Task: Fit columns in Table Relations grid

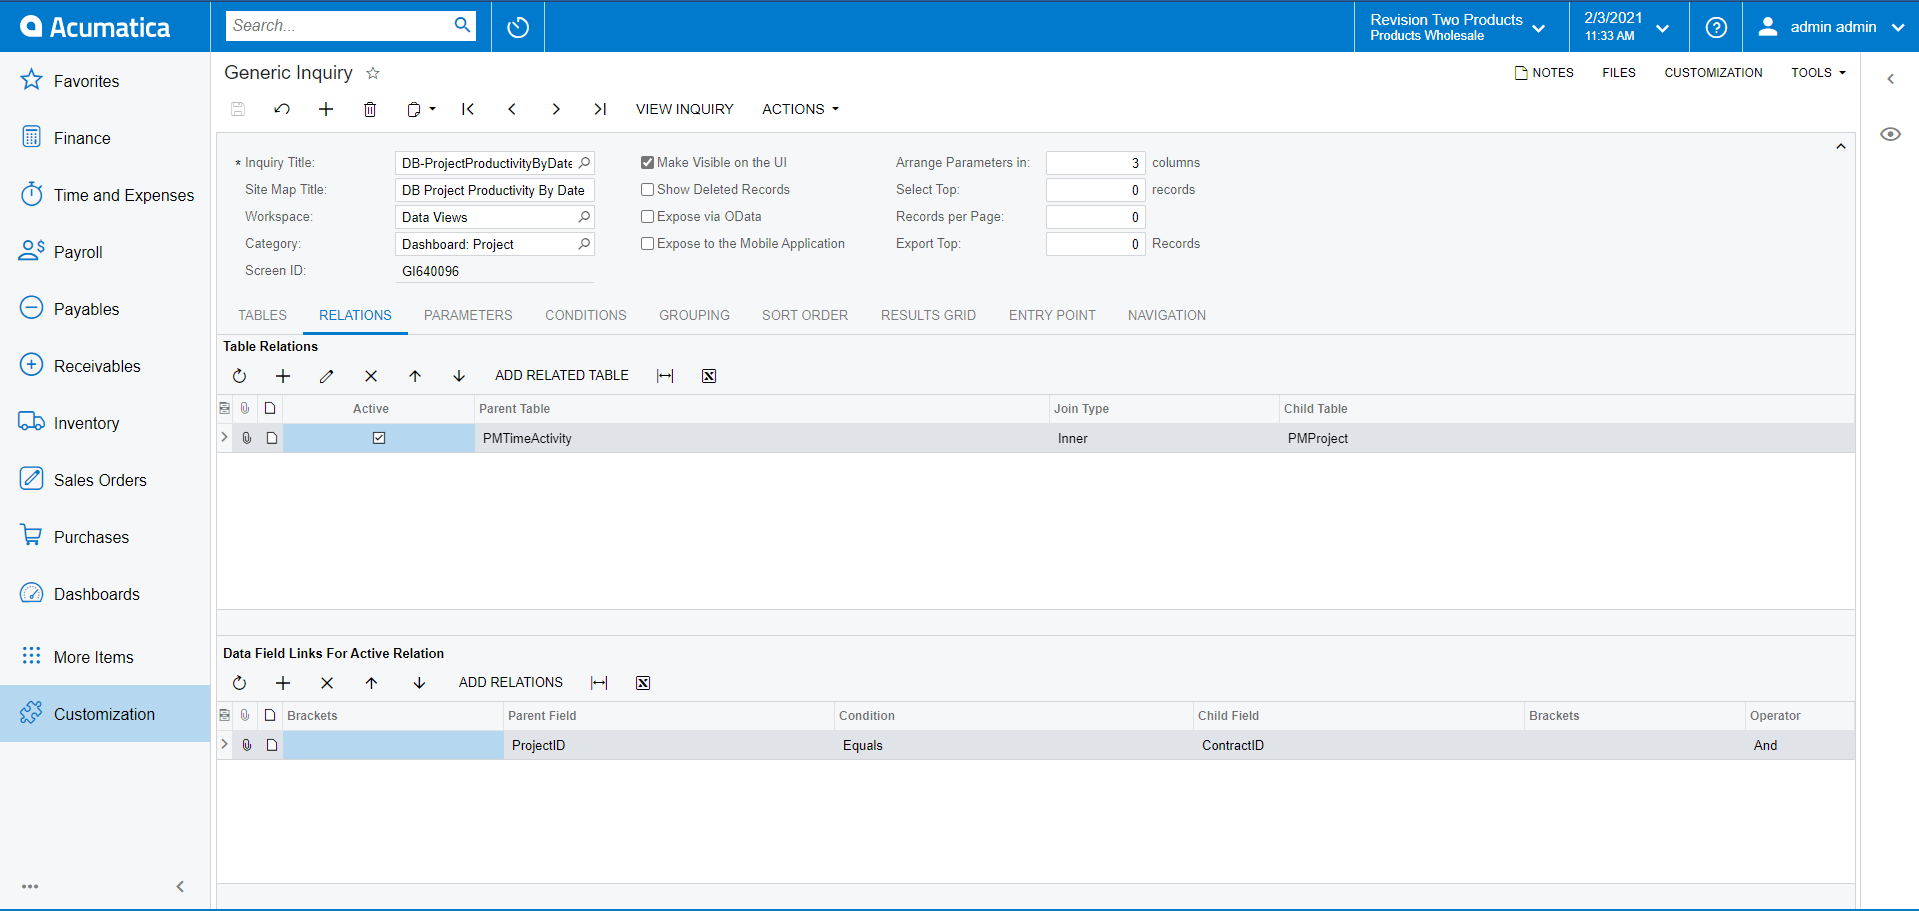Action: 665,376
